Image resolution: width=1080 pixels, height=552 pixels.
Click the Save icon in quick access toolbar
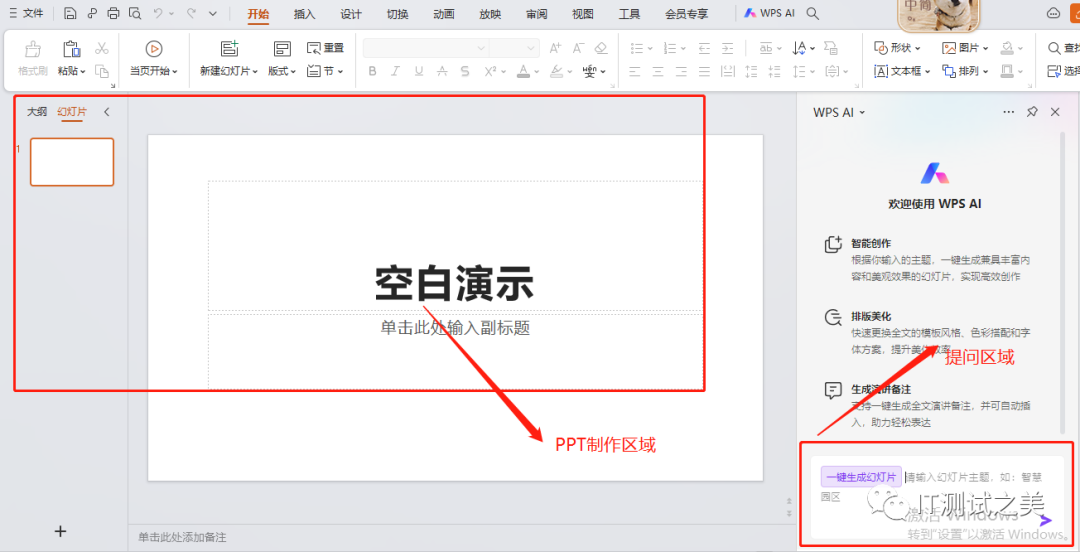pyautogui.click(x=70, y=14)
